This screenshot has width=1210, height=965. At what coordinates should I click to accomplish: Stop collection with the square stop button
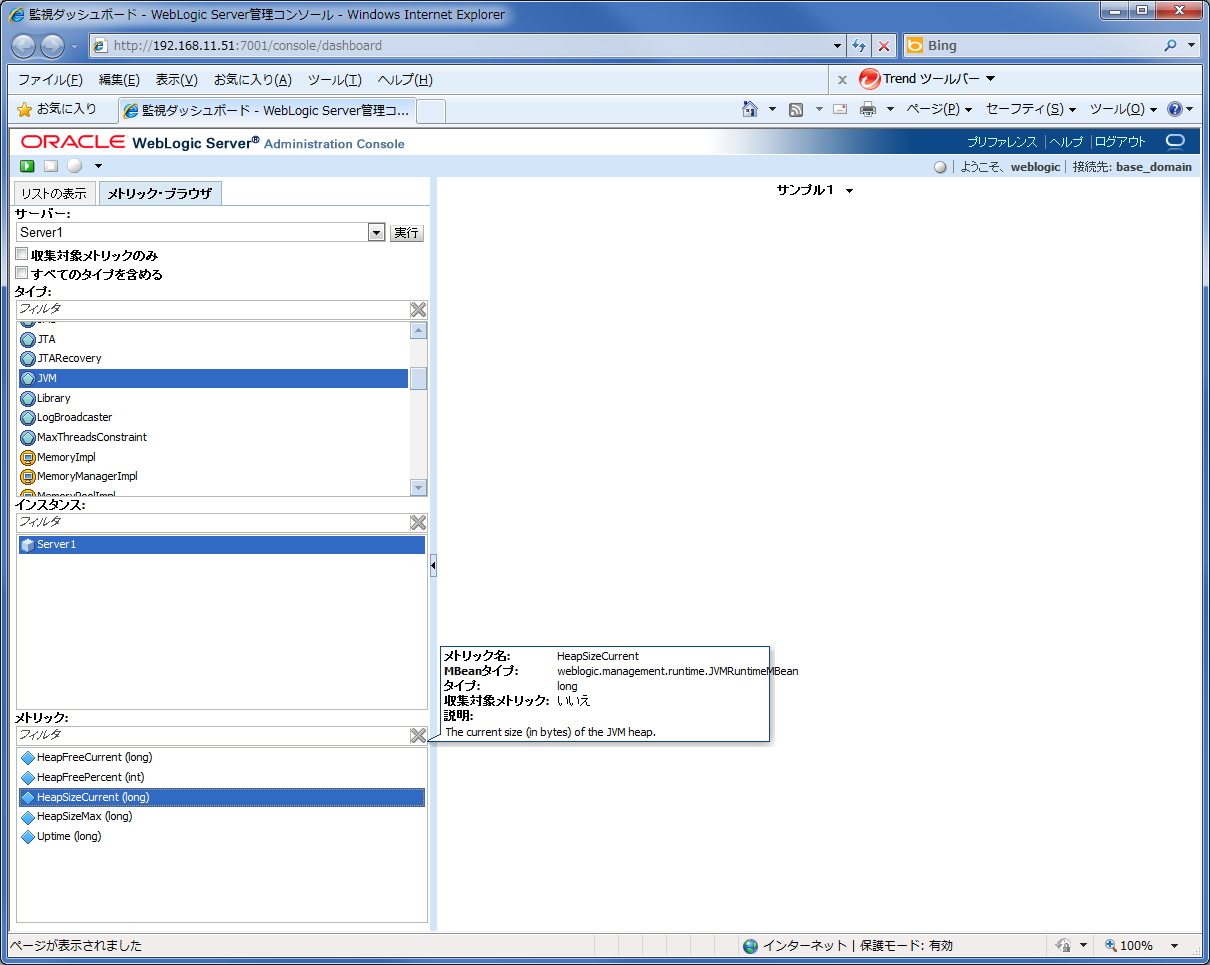tap(51, 166)
